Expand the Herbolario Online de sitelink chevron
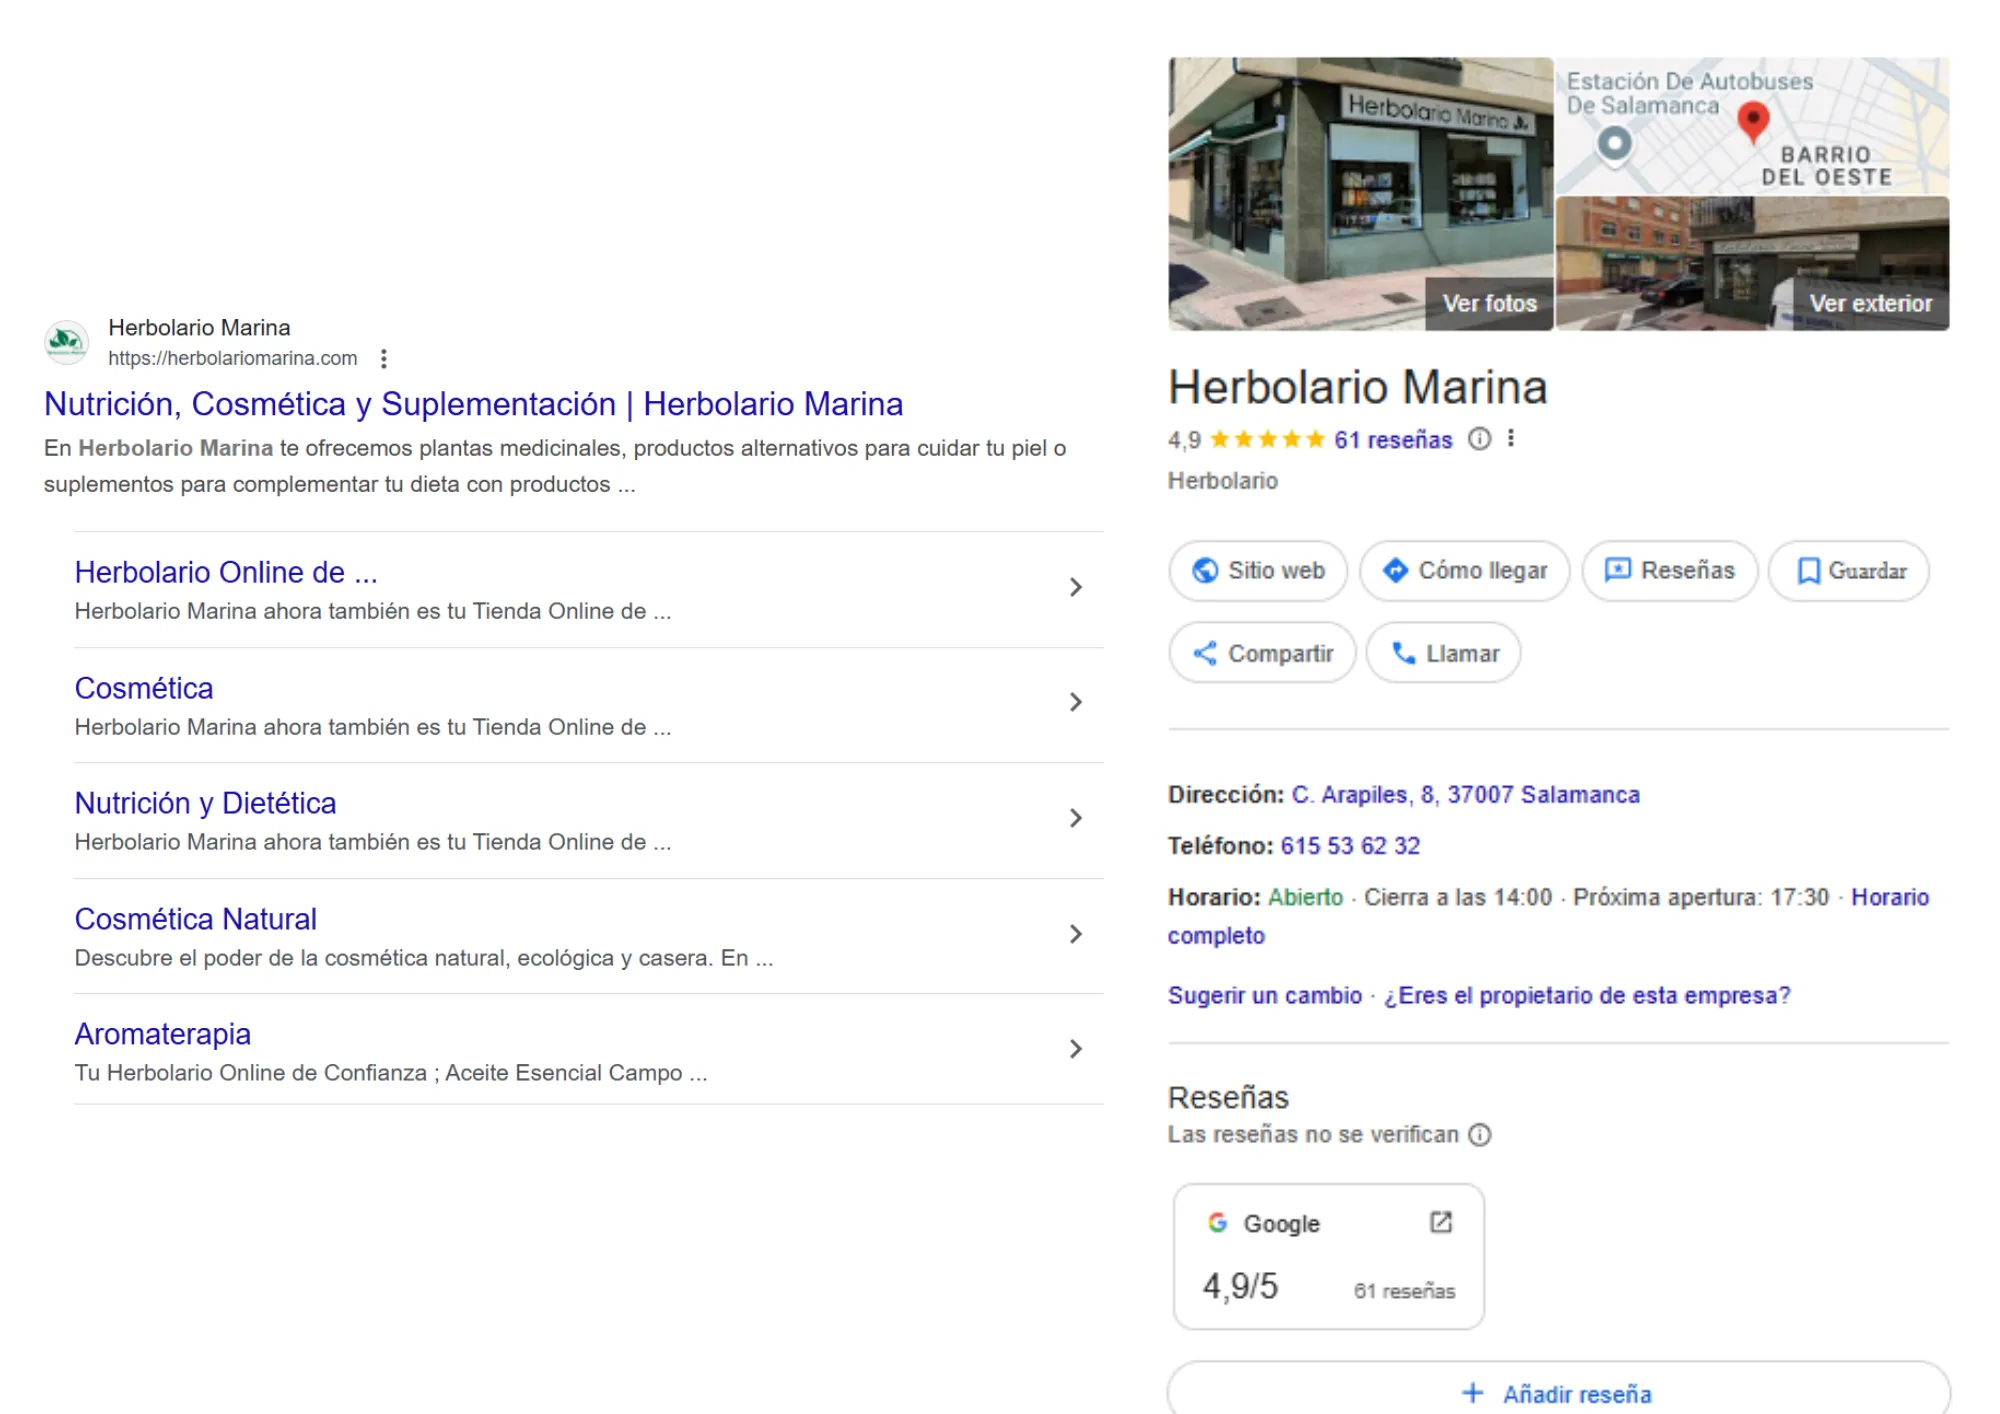Screen dimensions: 2000x1414 (x=1075, y=588)
